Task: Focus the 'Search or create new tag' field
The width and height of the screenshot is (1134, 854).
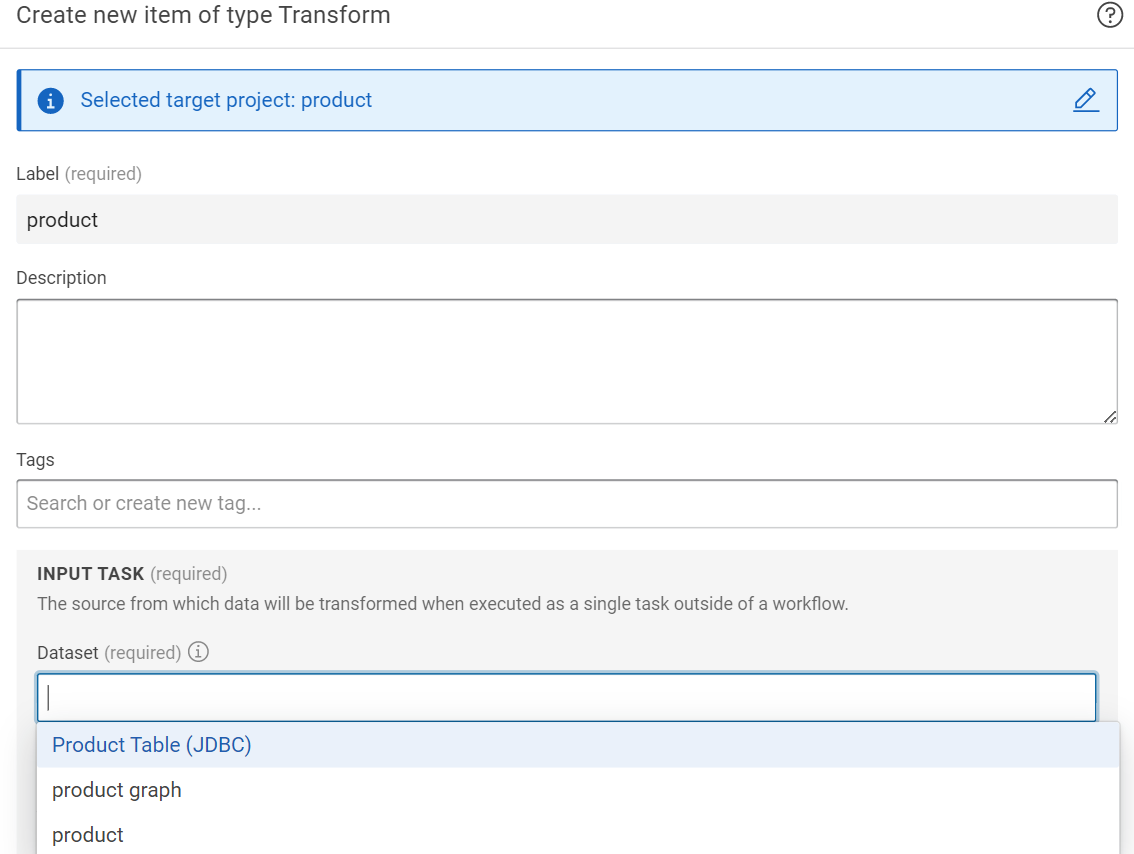Action: [x=566, y=504]
